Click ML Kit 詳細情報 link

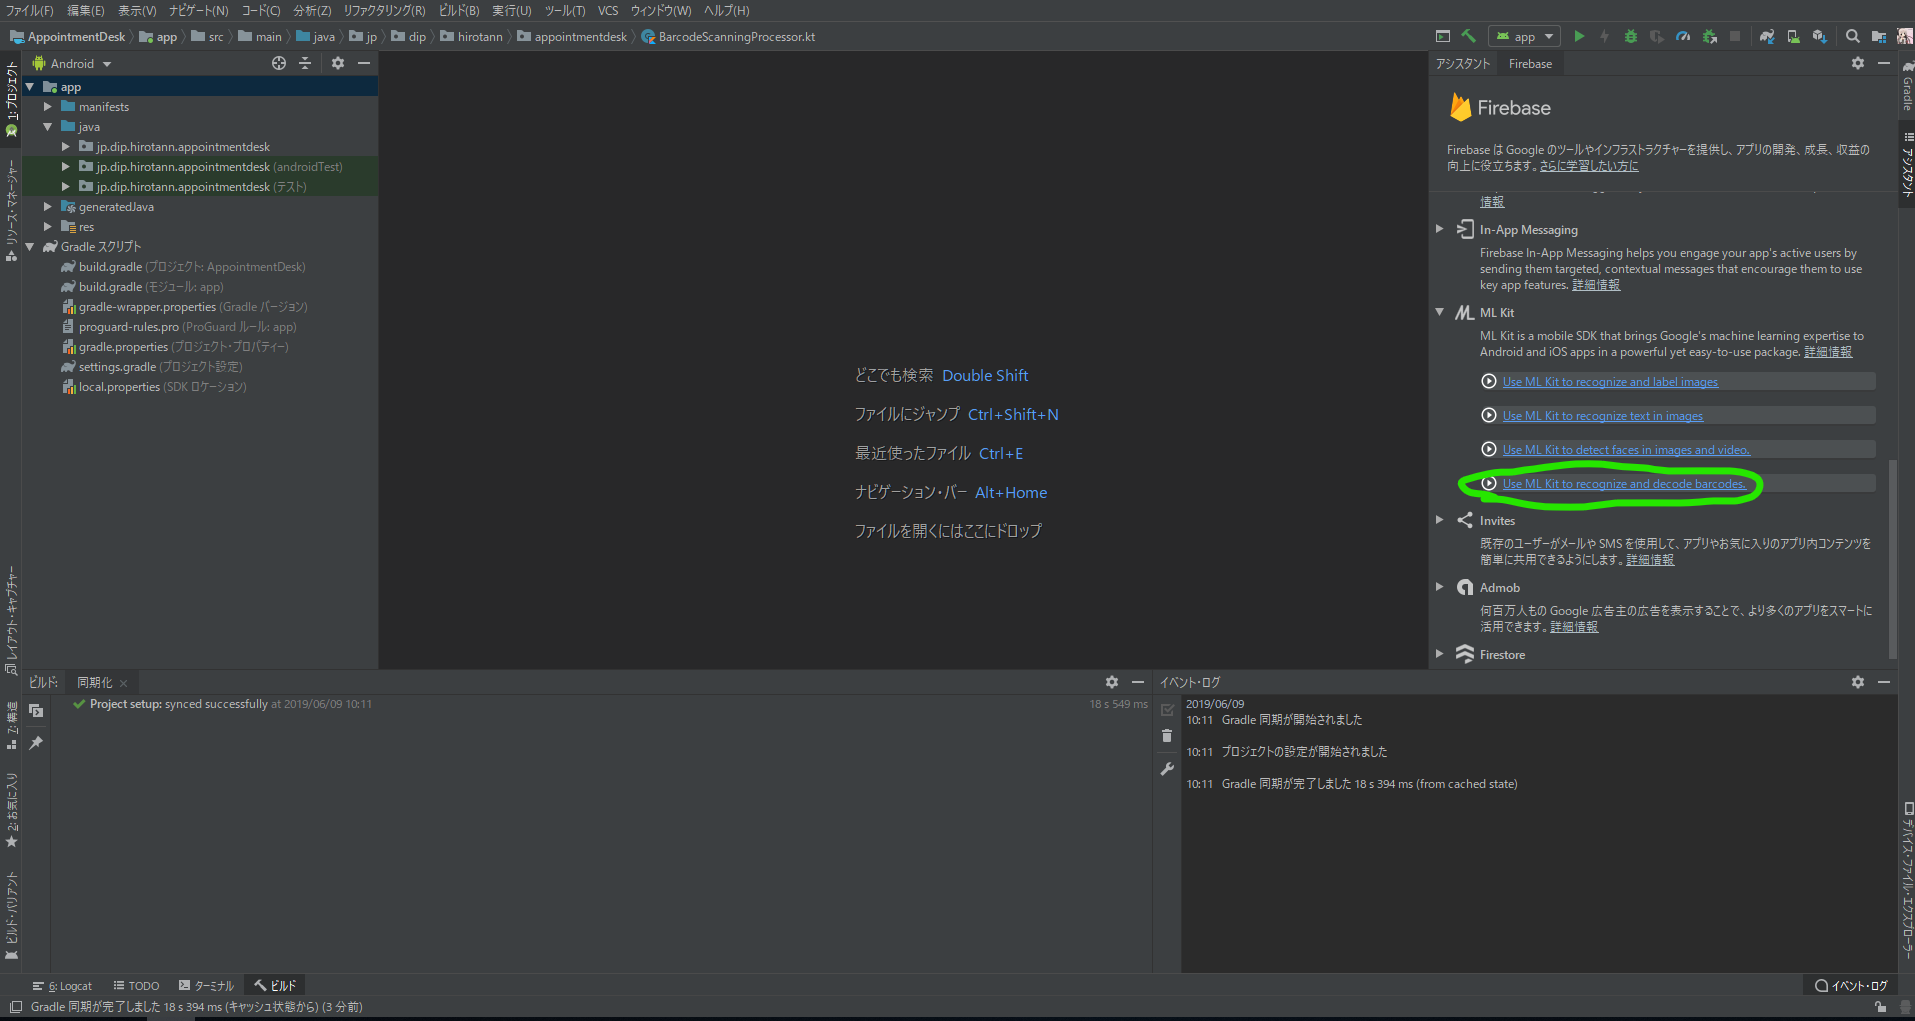[1828, 352]
